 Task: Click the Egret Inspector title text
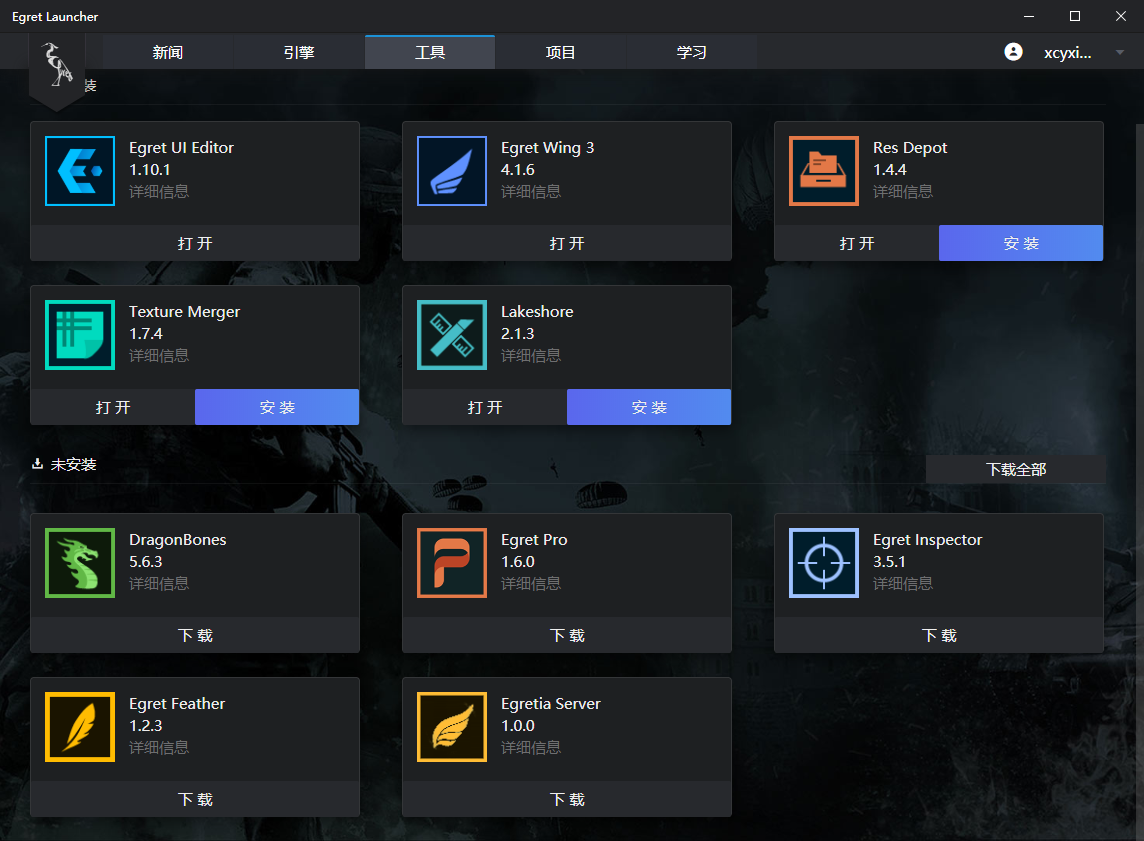pyautogui.click(x=927, y=540)
